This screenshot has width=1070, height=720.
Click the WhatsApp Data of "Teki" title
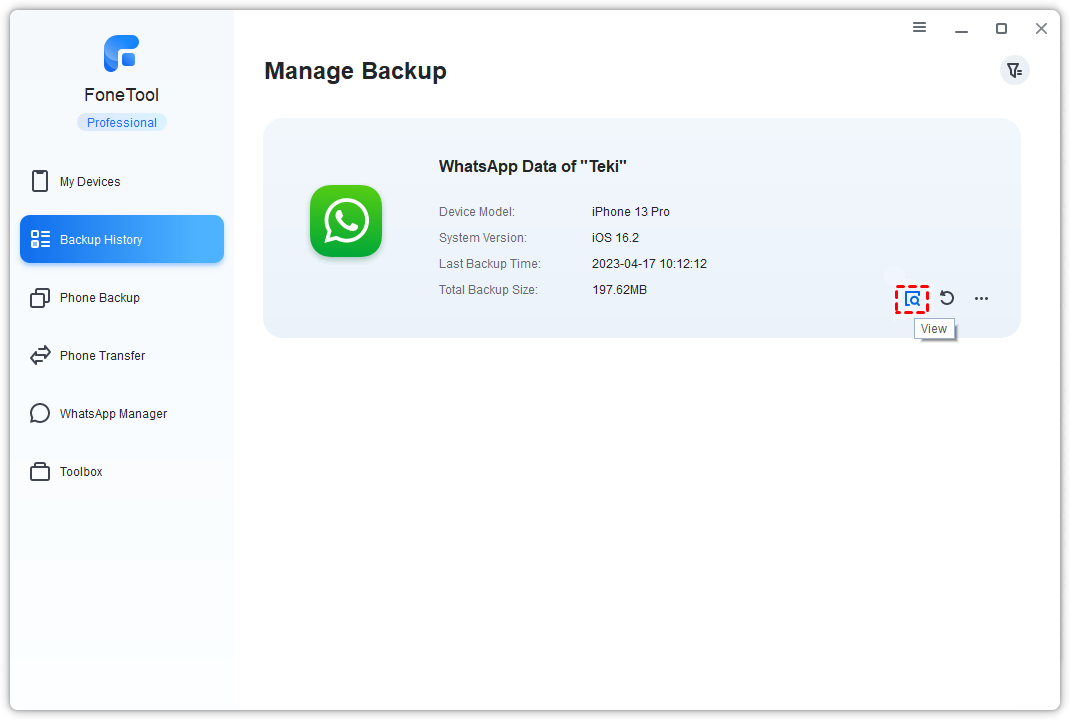pyautogui.click(x=532, y=167)
